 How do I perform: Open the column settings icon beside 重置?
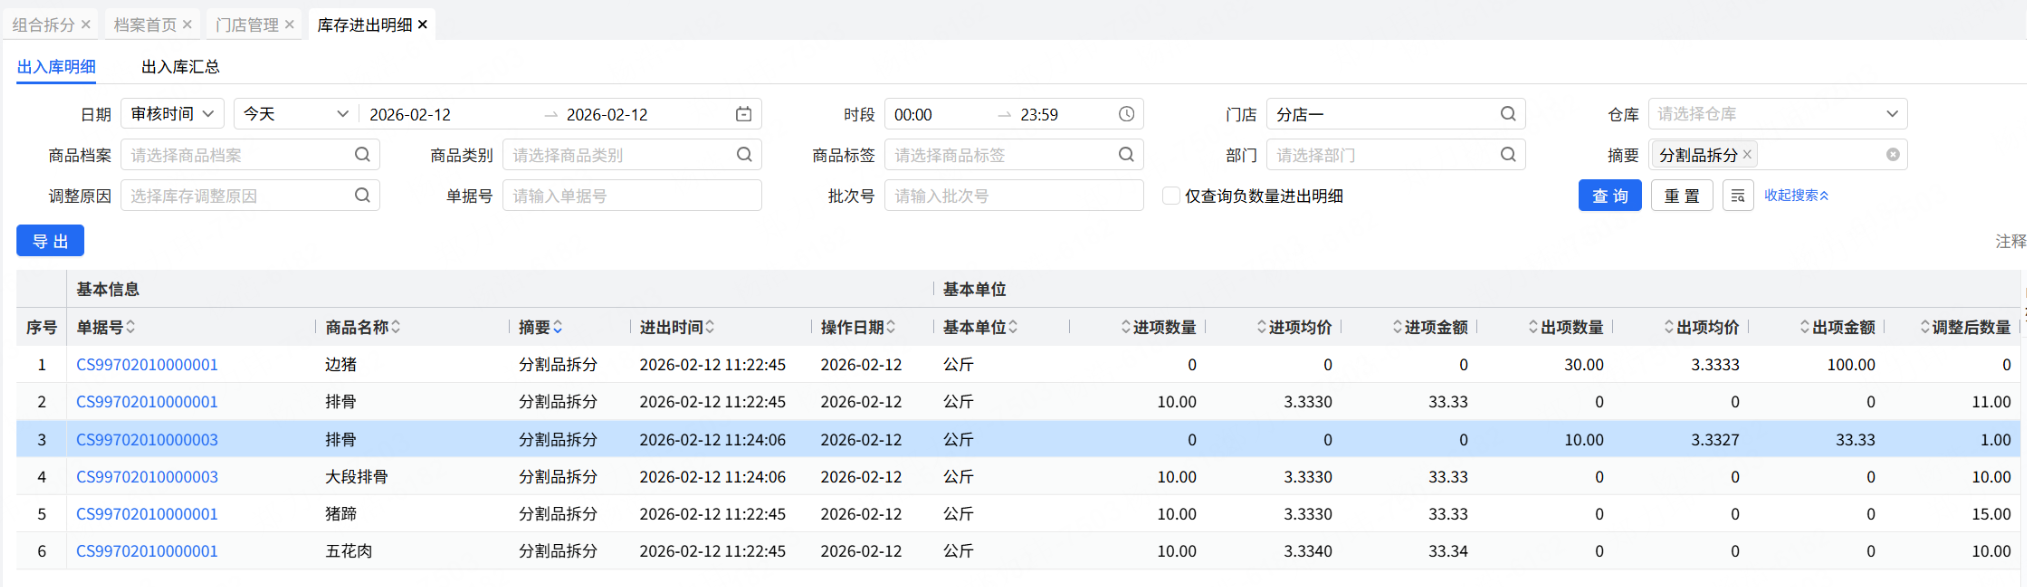click(1738, 196)
